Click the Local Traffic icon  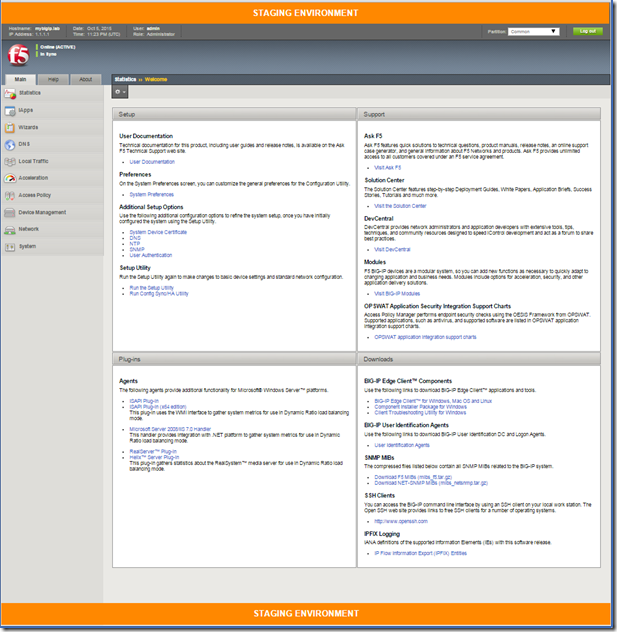click(10, 161)
